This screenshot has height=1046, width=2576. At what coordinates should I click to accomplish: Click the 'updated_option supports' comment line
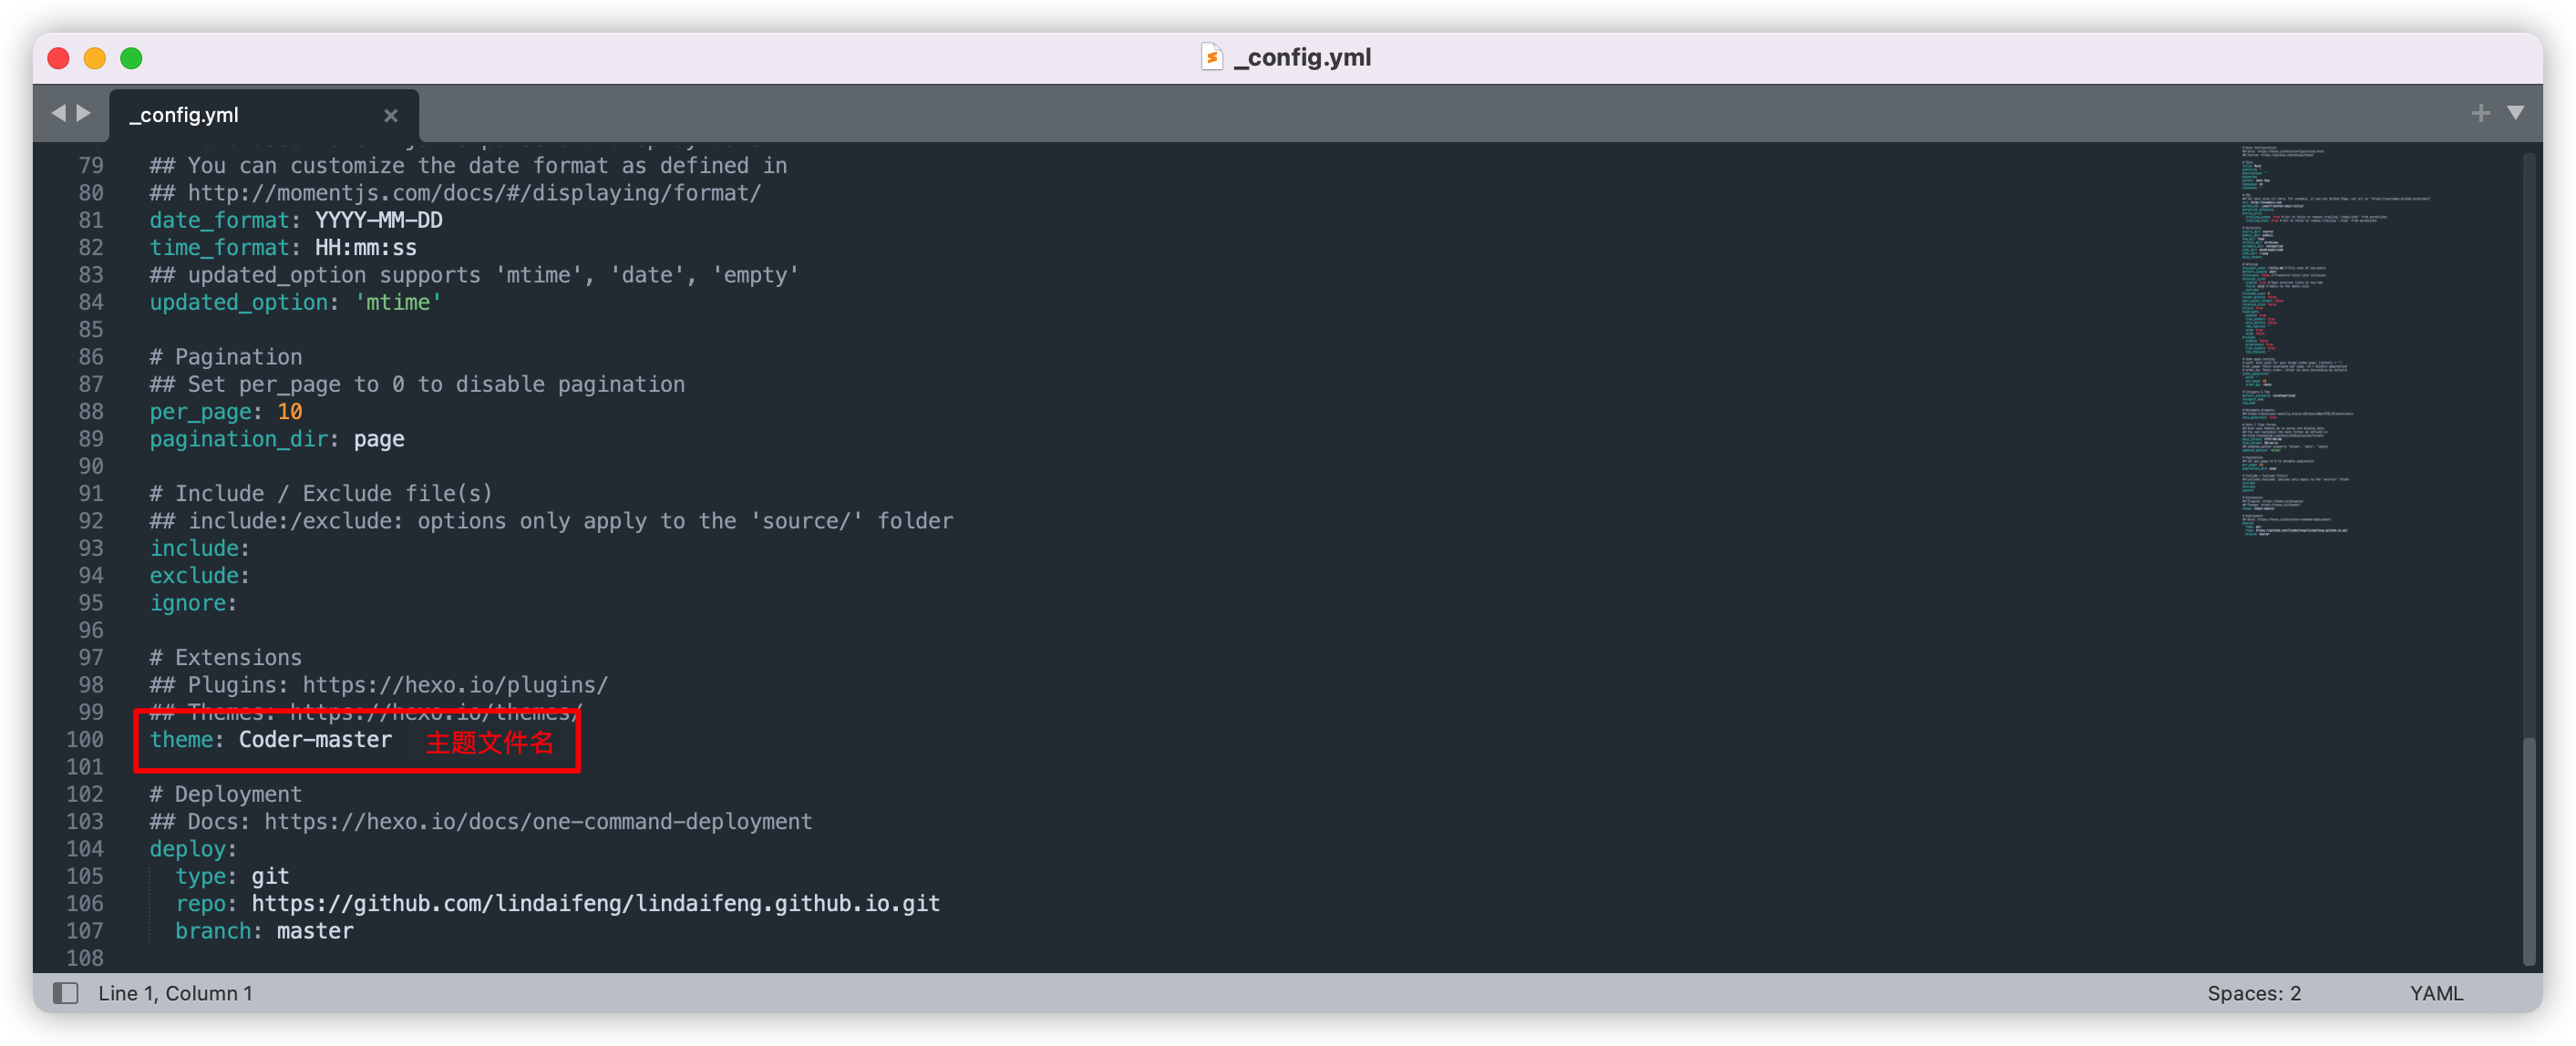[474, 275]
